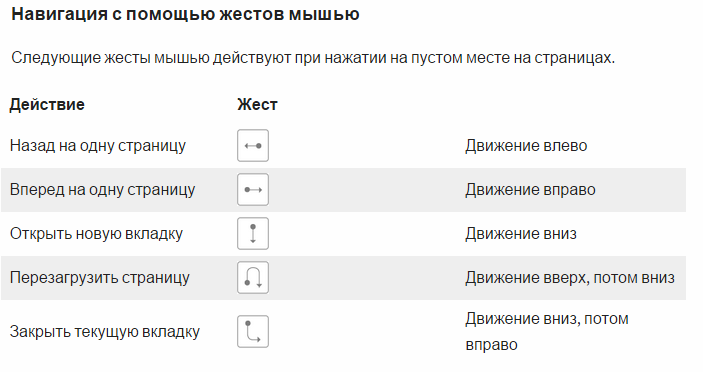Click the intro sentence starting with 'Следующие жесты'
Viewport: 703px width, 372px height.
[313, 58]
